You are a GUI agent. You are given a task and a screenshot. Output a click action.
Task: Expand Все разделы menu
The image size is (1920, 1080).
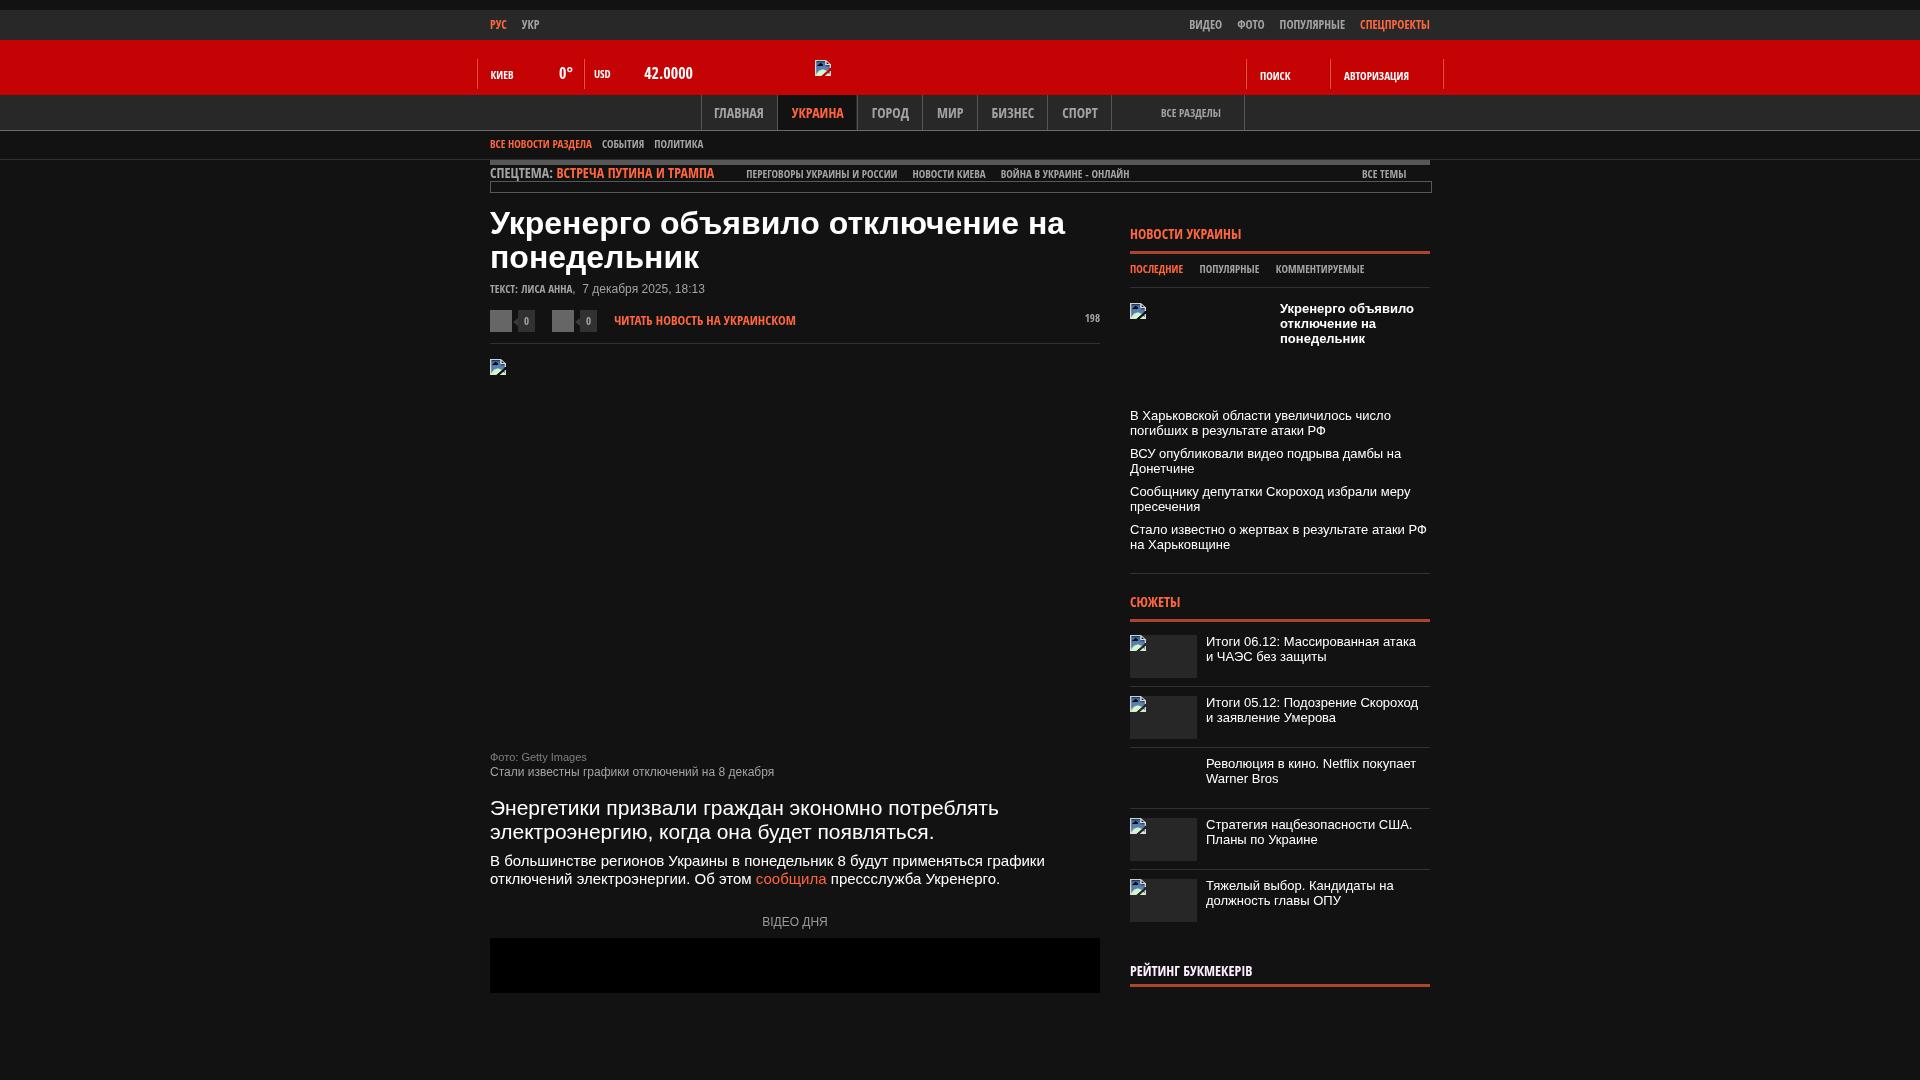1190,113
